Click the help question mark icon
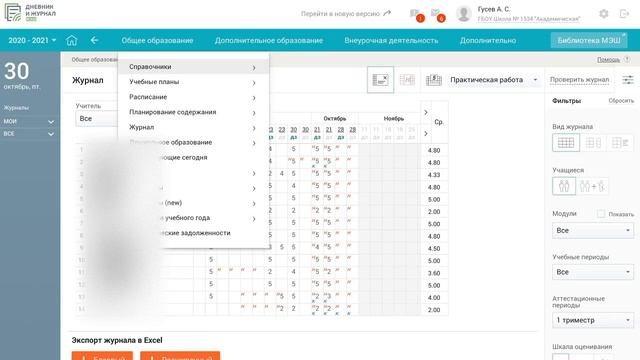This screenshot has width=640, height=360. [627, 60]
